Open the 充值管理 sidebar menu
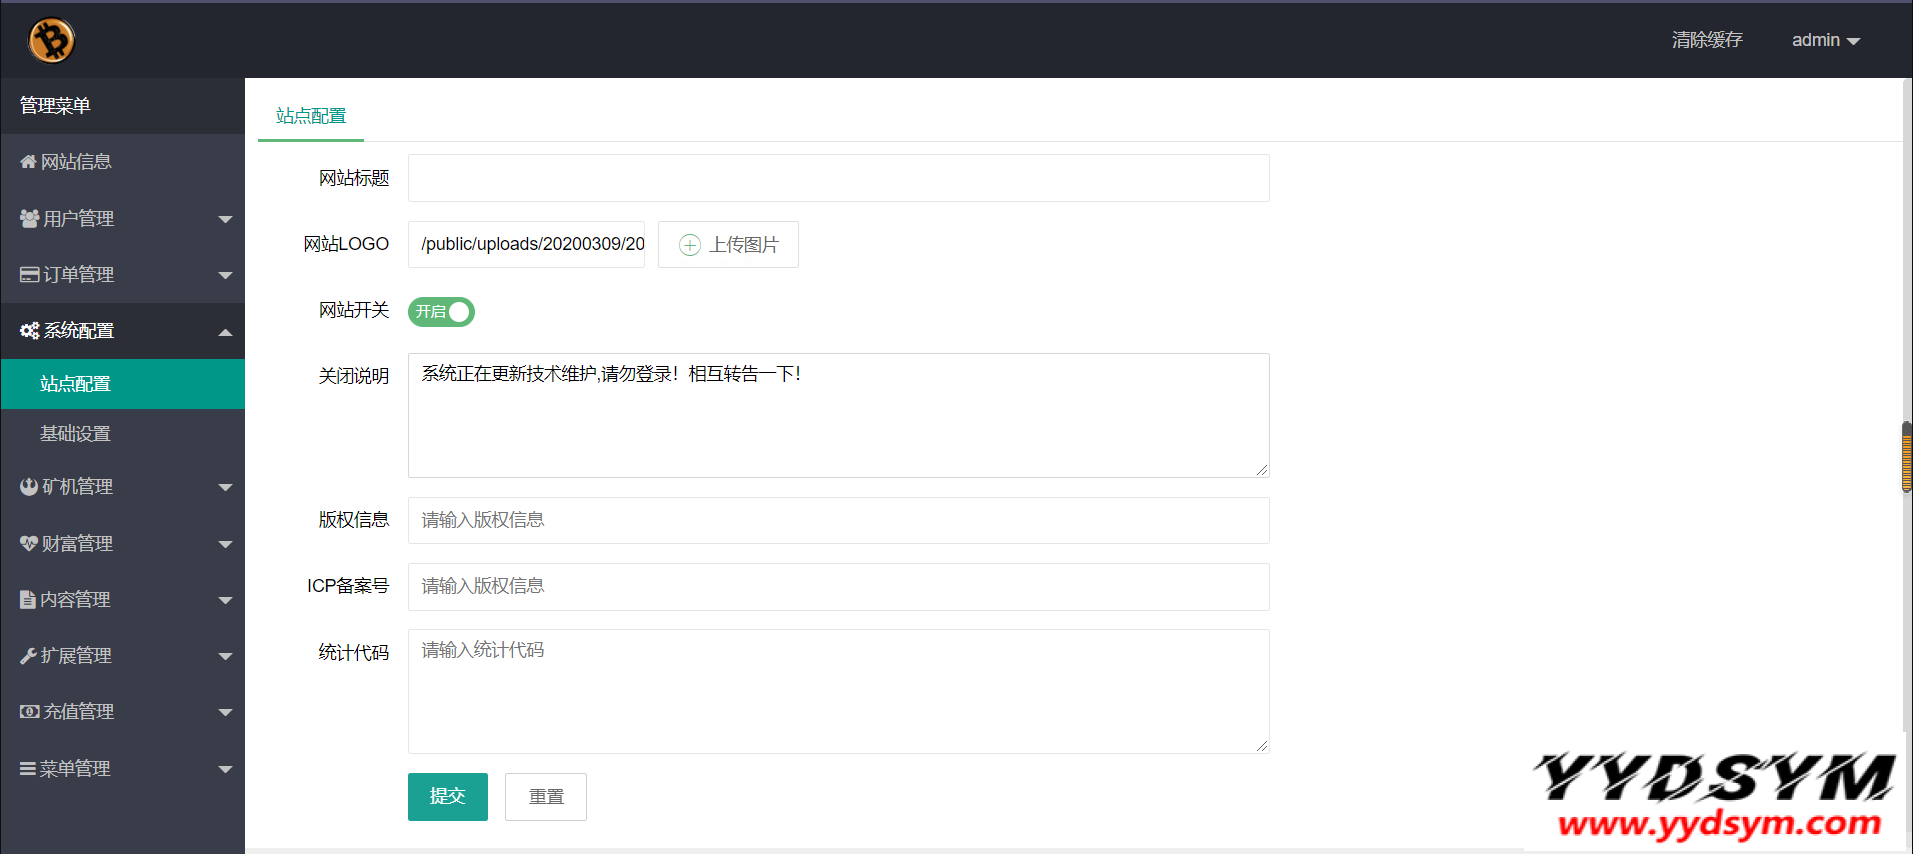 [123, 712]
